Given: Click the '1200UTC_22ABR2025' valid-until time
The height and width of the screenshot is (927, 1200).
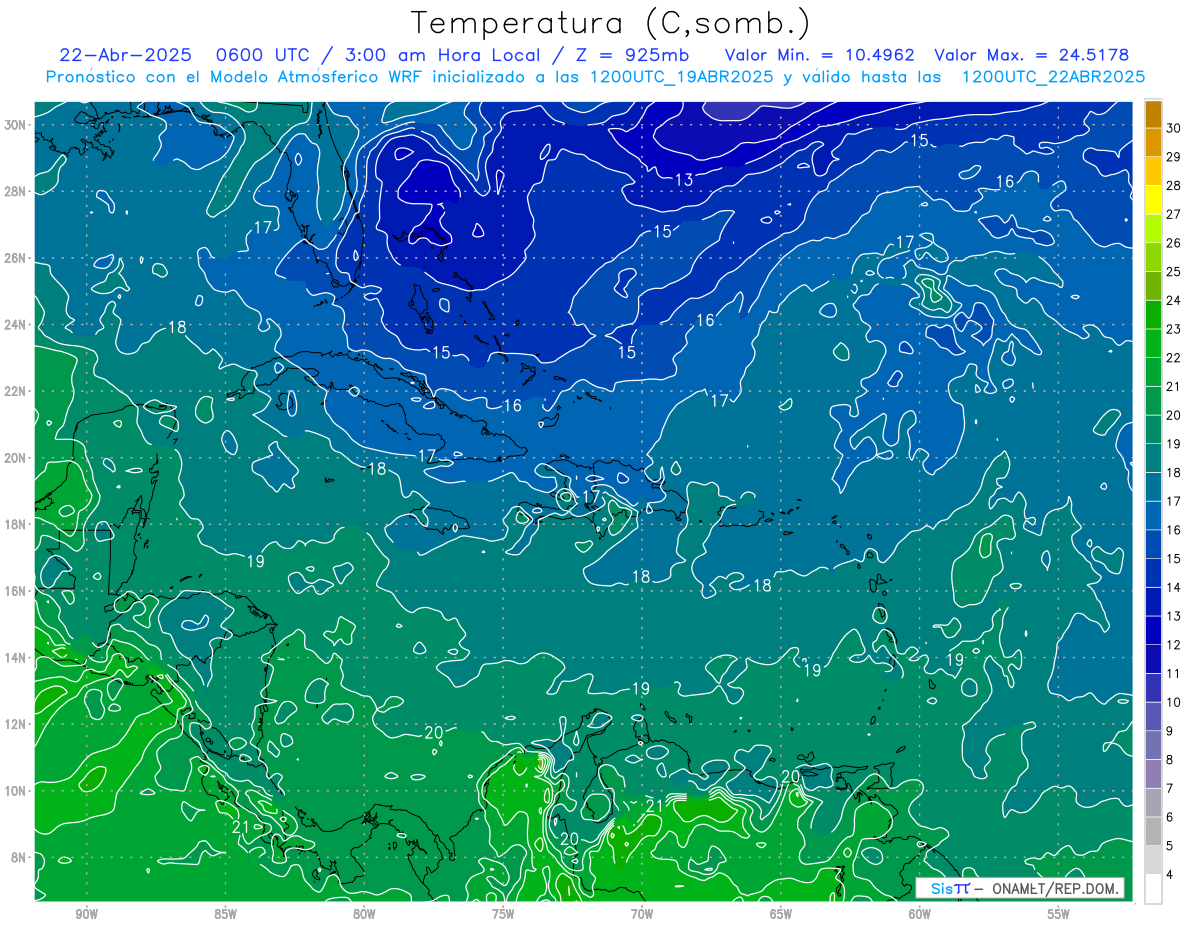Looking at the screenshot, I should pyautogui.click(x=1053, y=76).
